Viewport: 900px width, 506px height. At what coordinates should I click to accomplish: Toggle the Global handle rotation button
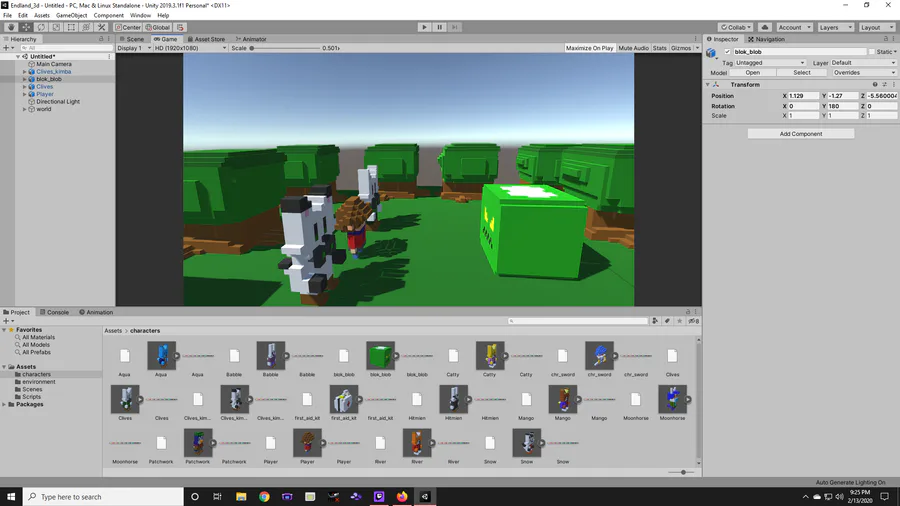click(x=158, y=27)
